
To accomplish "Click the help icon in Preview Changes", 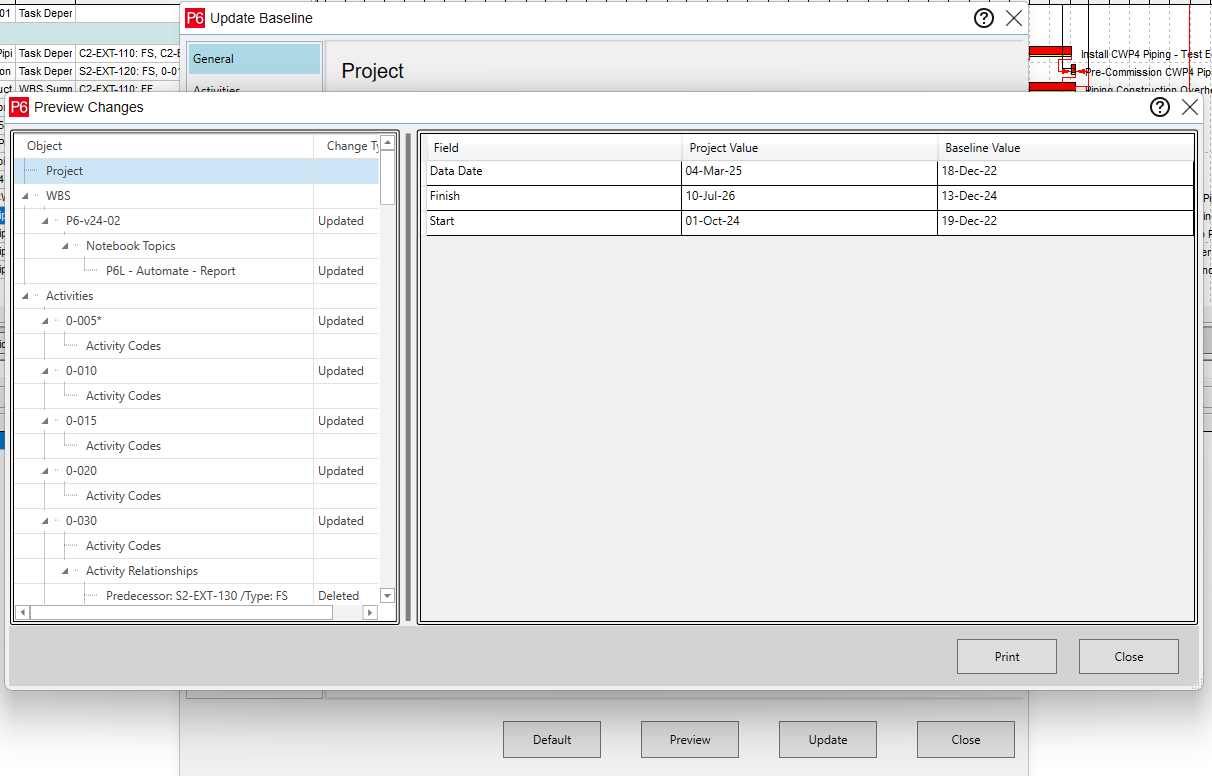I will [1160, 108].
